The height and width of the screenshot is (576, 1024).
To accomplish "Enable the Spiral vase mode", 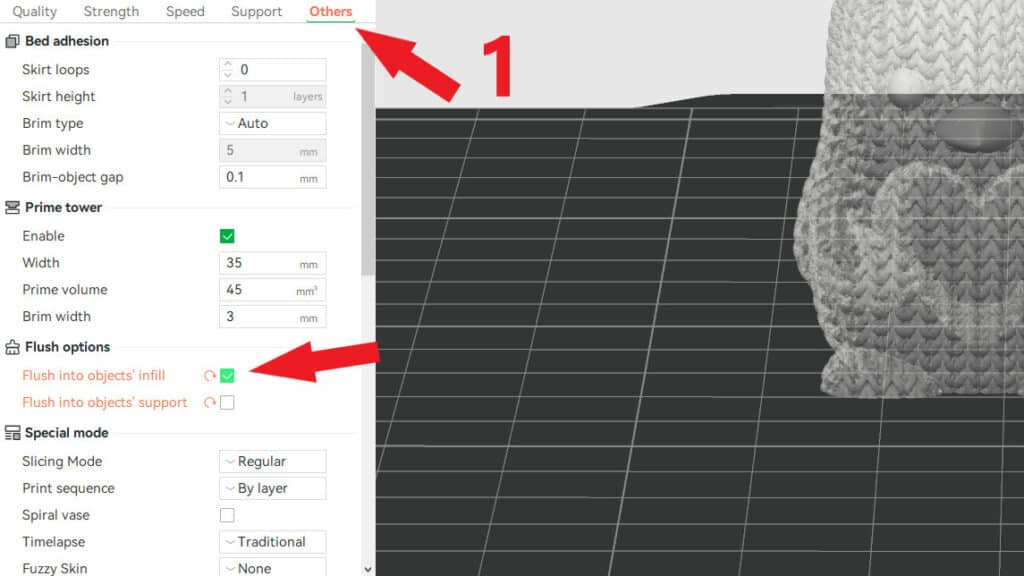I will point(227,515).
